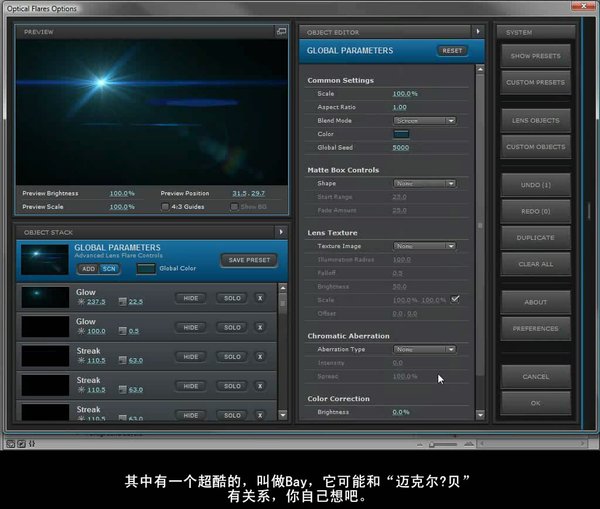
Task: Open the Object Editor panel arrow menu
Action: 477,32
